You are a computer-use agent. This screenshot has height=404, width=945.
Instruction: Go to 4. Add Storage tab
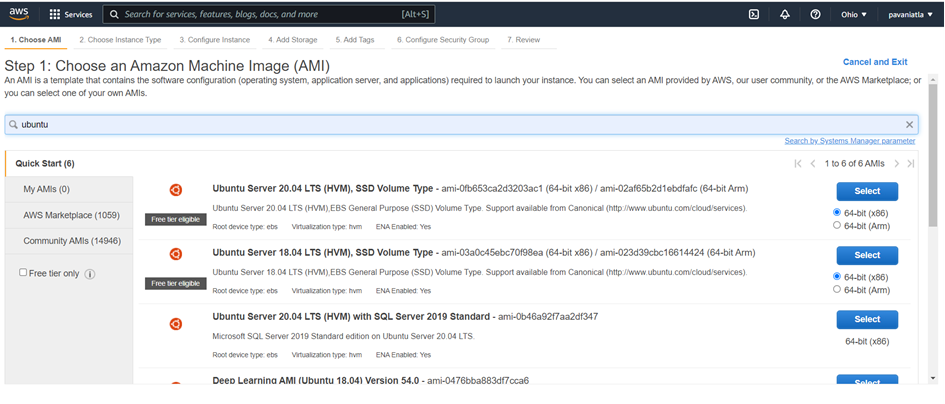[x=293, y=40]
